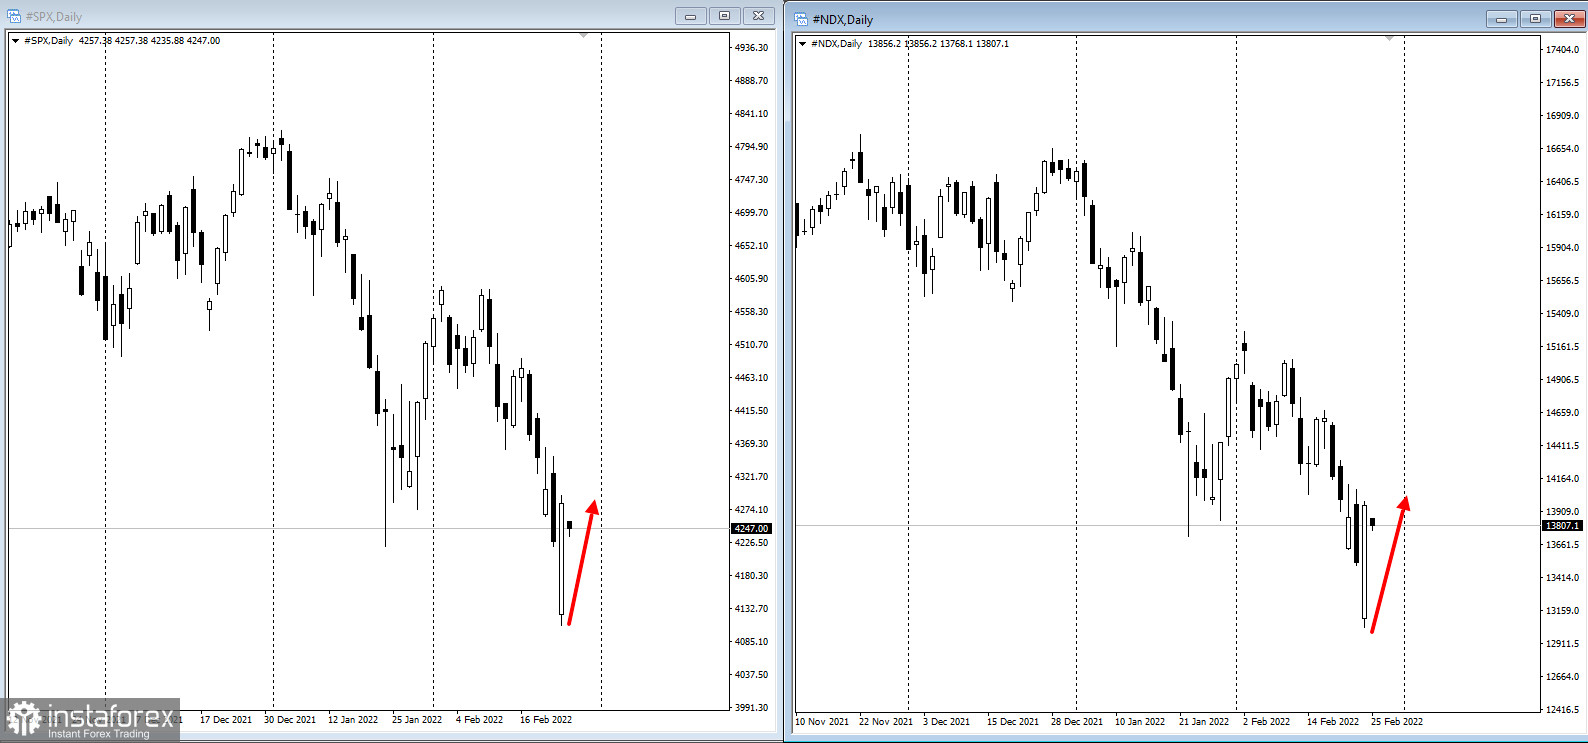Viewport: 1588px width, 743px height.
Task: Click the #NDX,Daily window title text
Action: click(843, 20)
